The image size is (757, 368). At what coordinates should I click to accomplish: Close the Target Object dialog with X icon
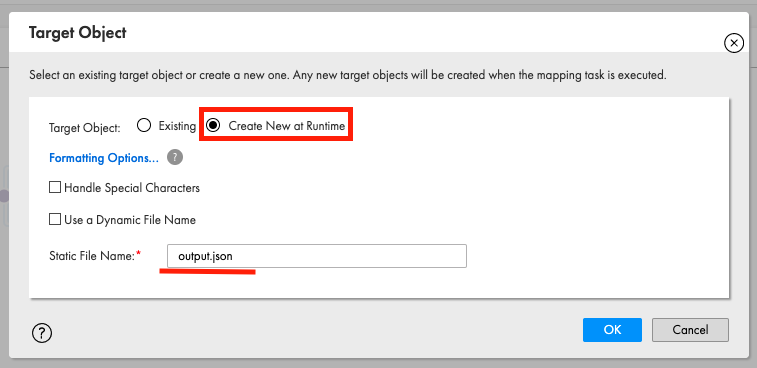point(734,43)
